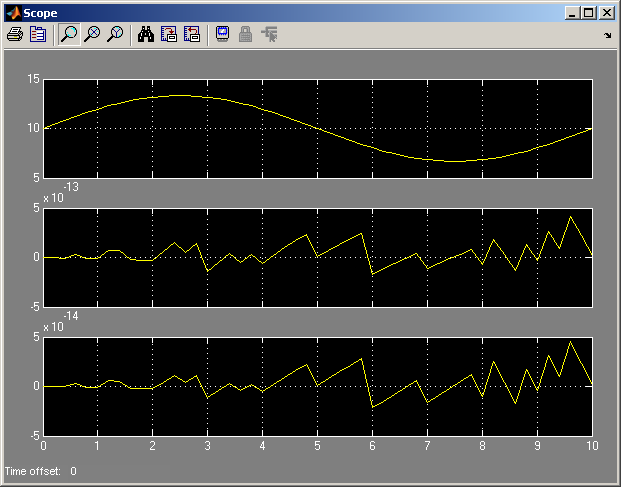Select Zoom Y-axis tool

point(116,34)
